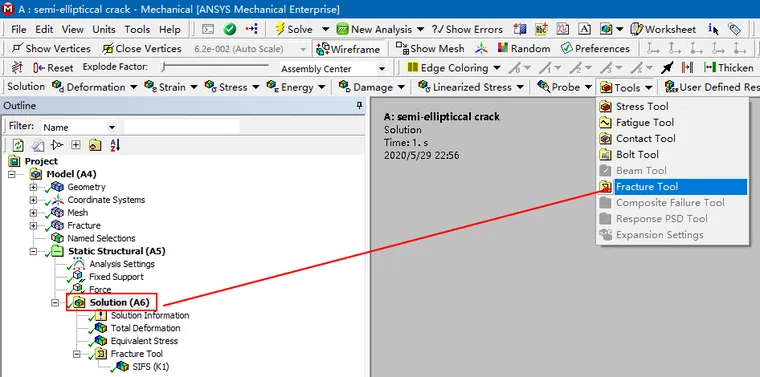Expand the Coordinate Systems node
Image resolution: width=760 pixels, height=377 pixels.
(33, 200)
